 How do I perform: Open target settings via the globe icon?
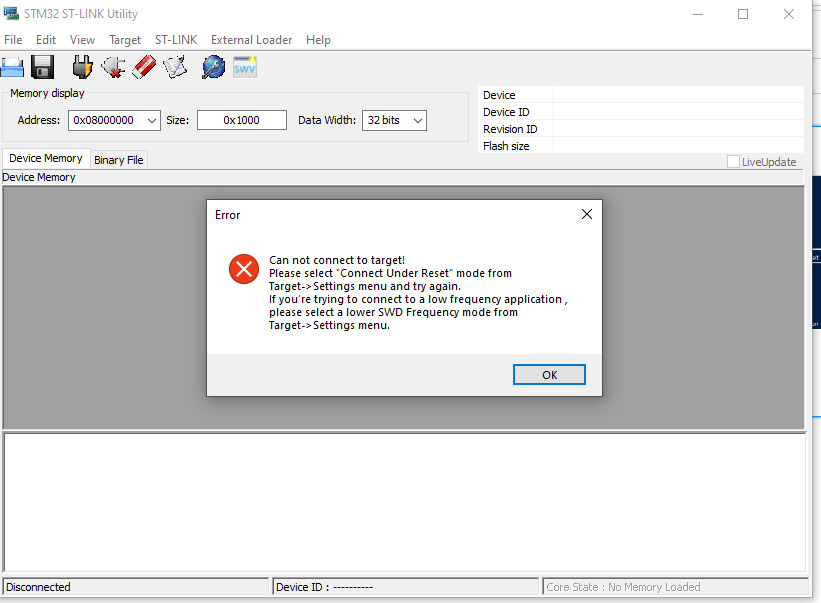coord(212,66)
